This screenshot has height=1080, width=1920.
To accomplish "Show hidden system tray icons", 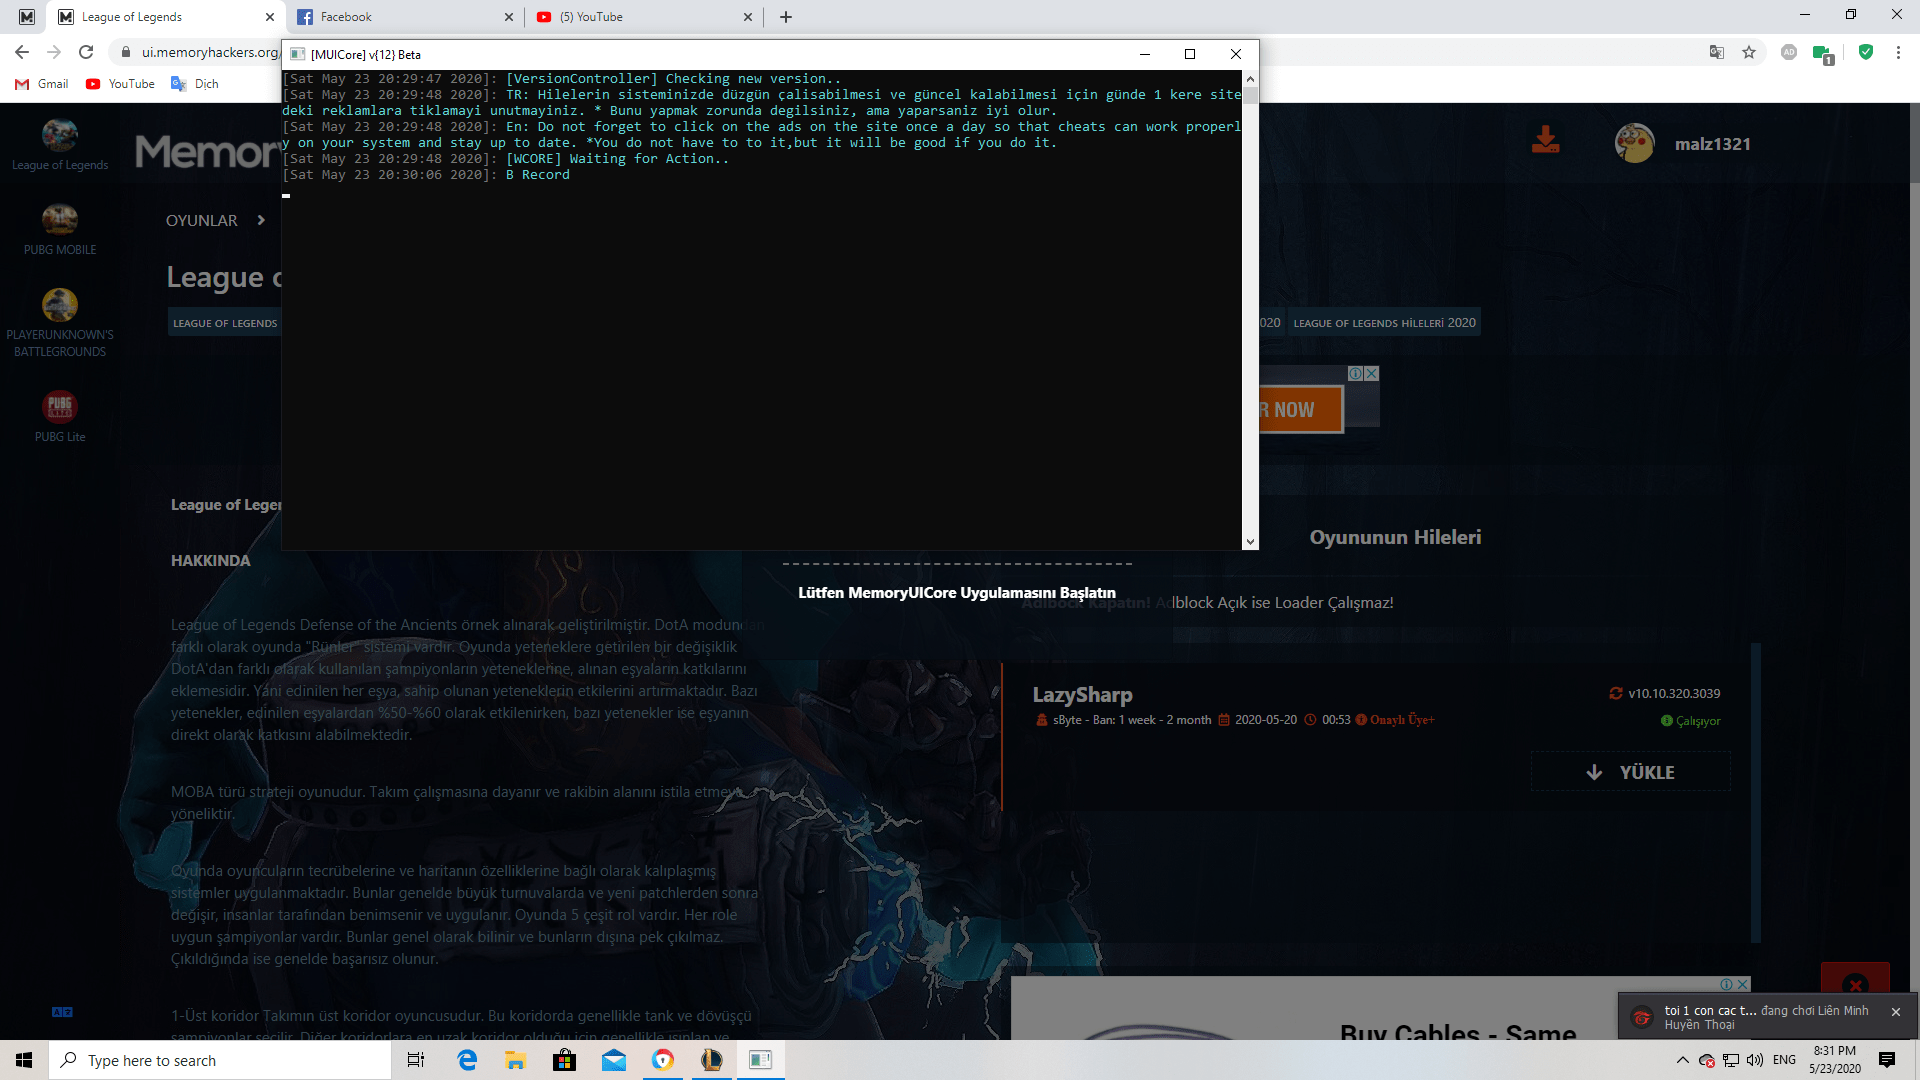I will (1682, 1060).
